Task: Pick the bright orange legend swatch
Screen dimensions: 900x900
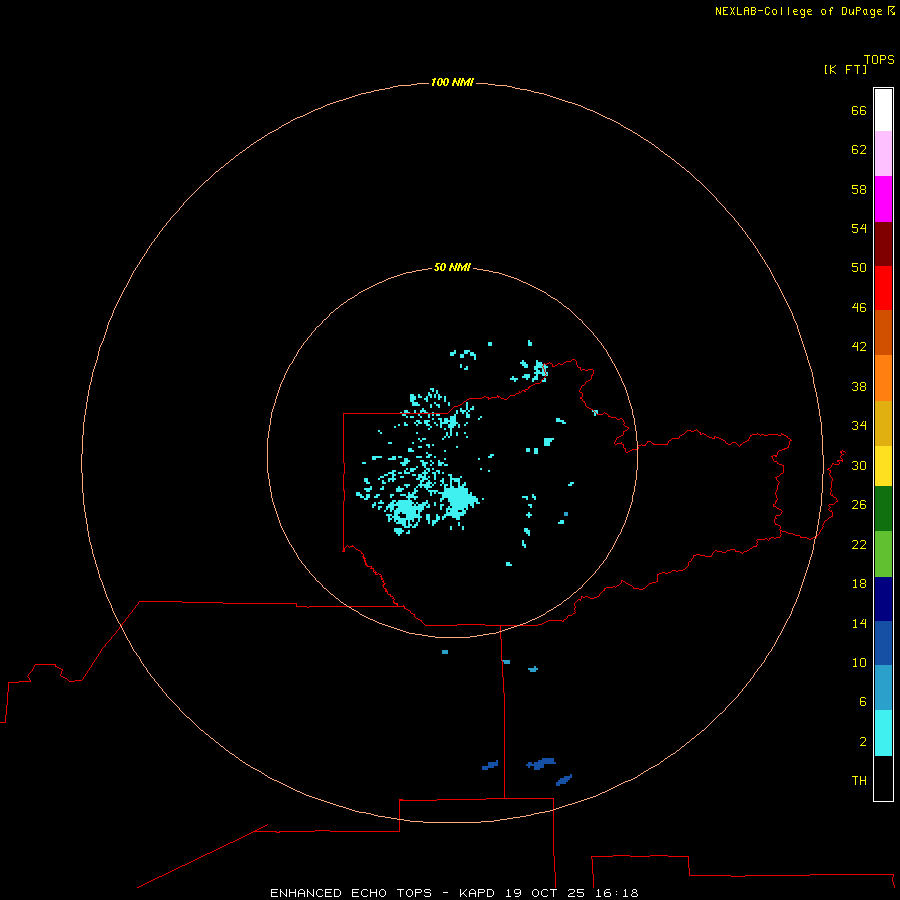Action: (x=883, y=378)
